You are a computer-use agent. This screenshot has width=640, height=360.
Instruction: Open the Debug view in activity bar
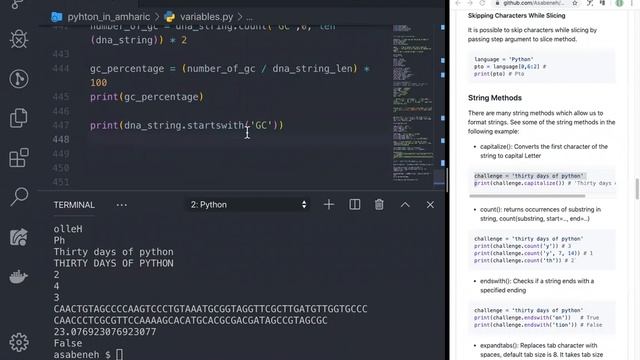(19, 40)
